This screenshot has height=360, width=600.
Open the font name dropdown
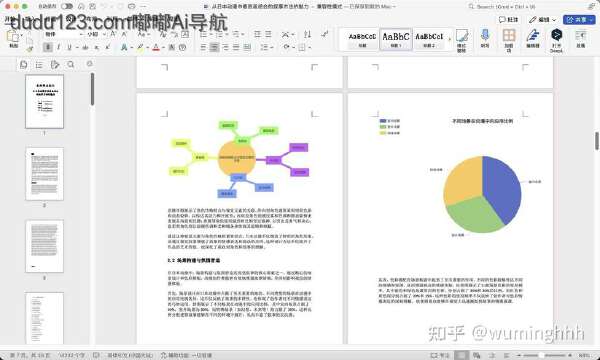coord(64,34)
